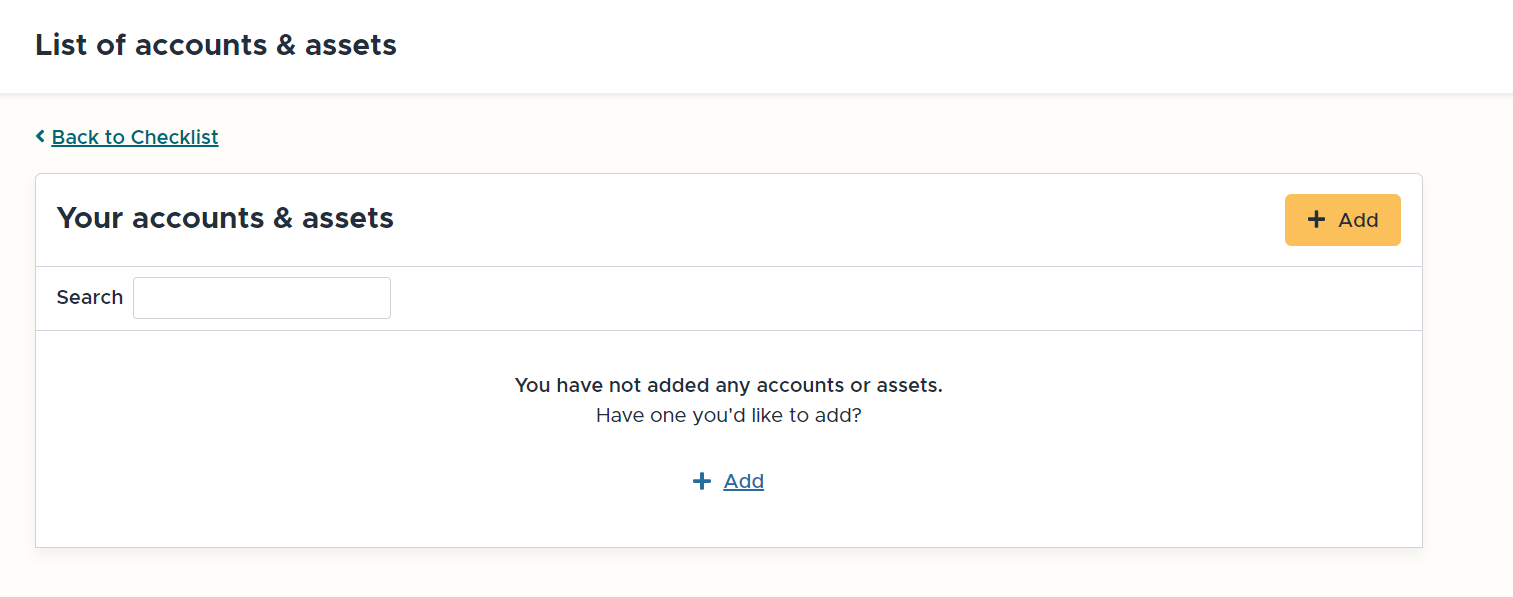Click the Search label text
The image size is (1513, 597).
90,297
